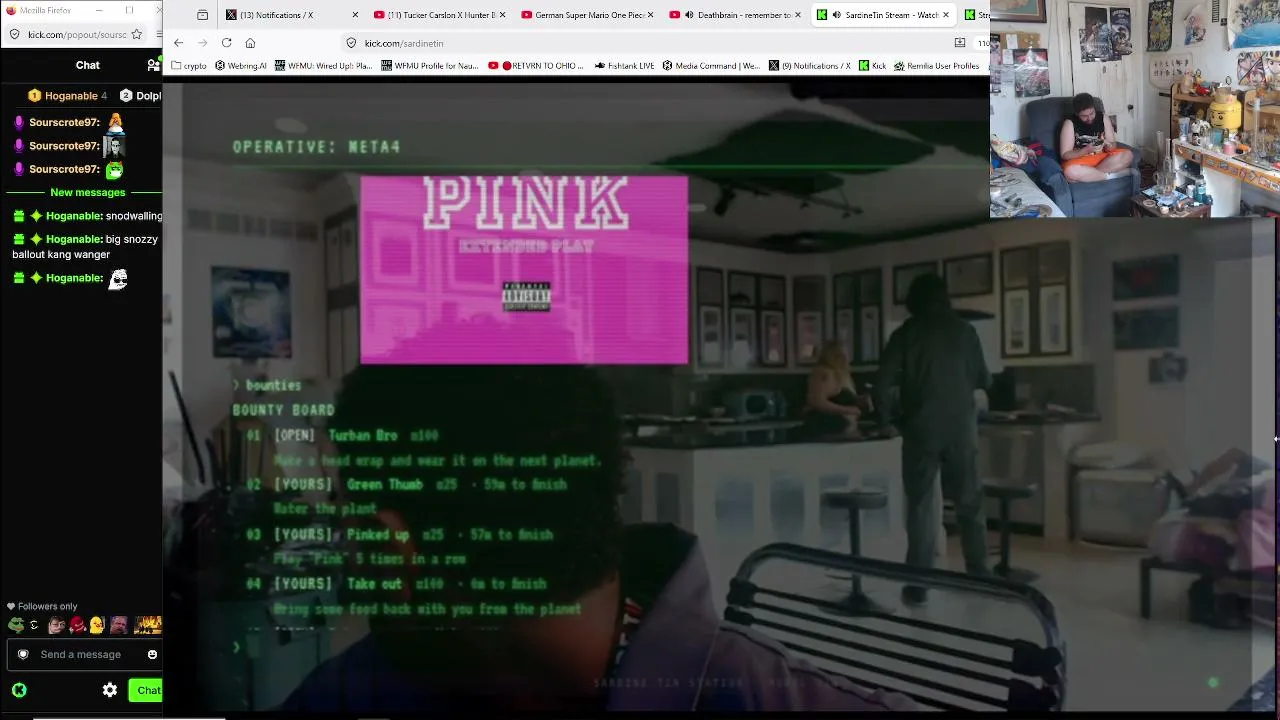The height and width of the screenshot is (720, 1280).
Task: Open the WFMU: Wired Up bookmark
Action: pos(324,66)
